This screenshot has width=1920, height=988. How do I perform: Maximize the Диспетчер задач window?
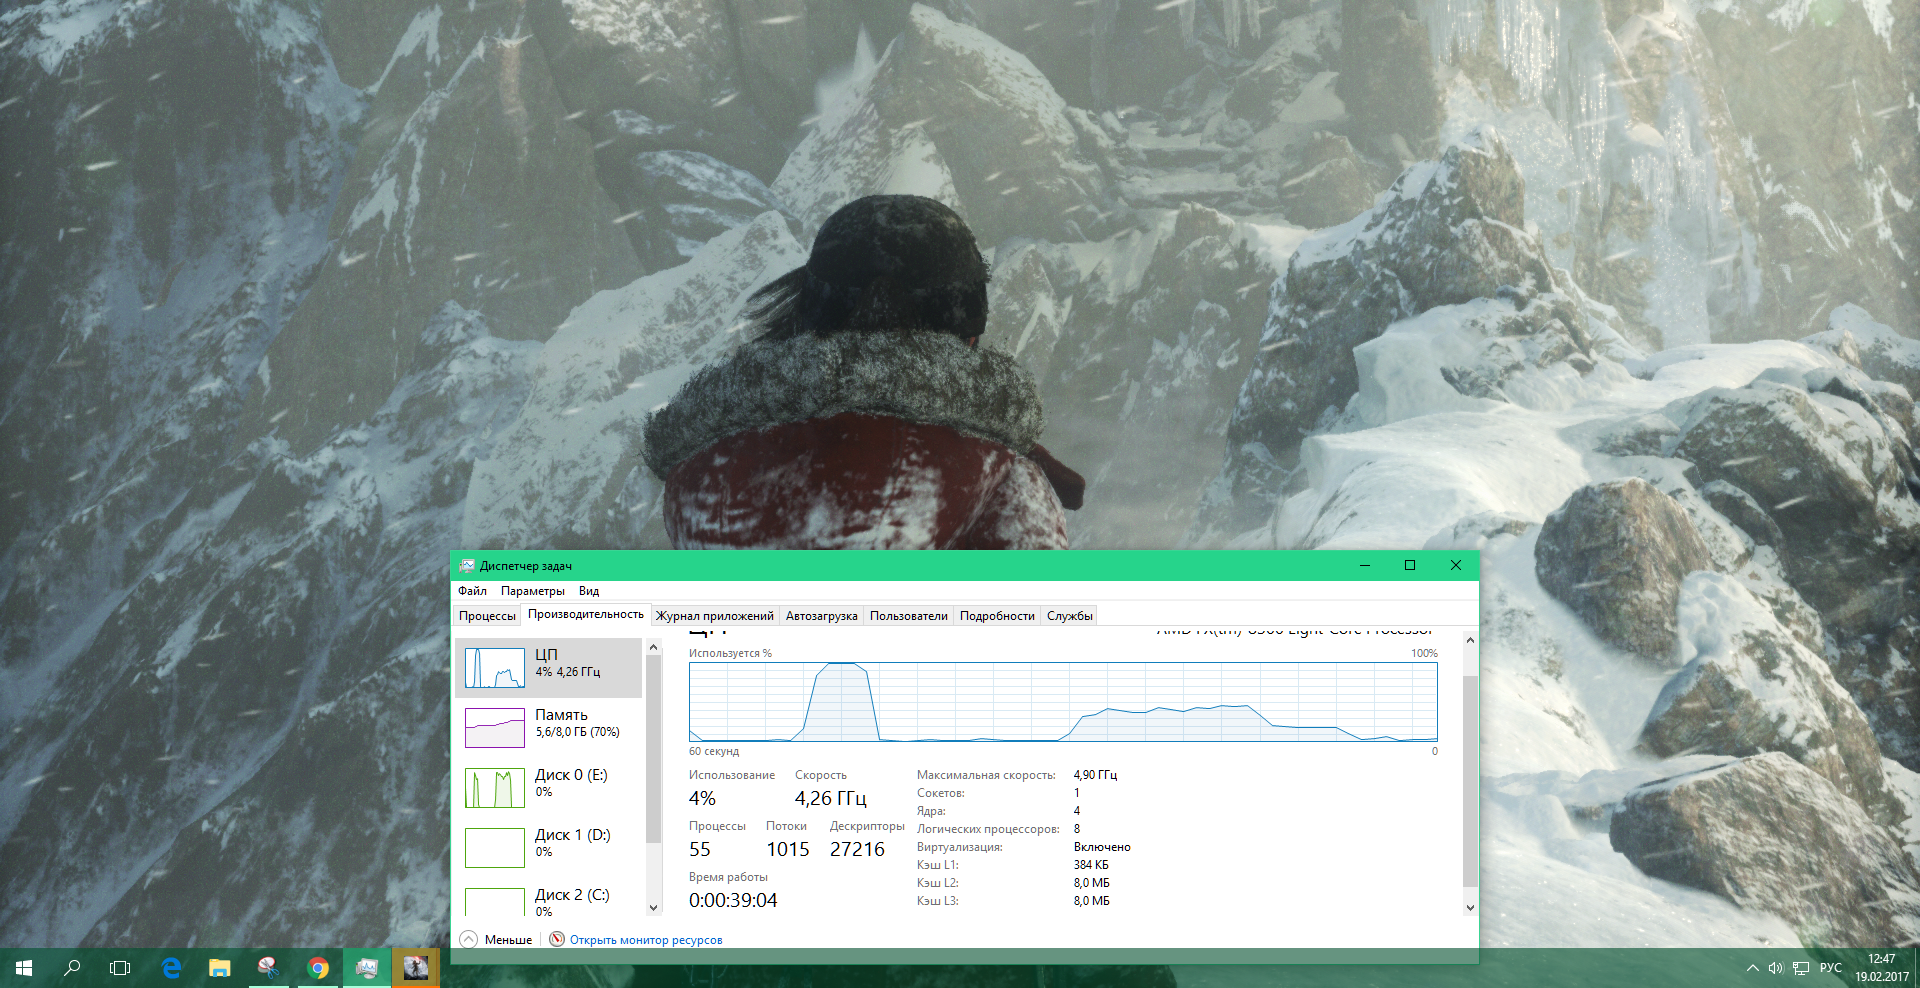tap(1410, 566)
